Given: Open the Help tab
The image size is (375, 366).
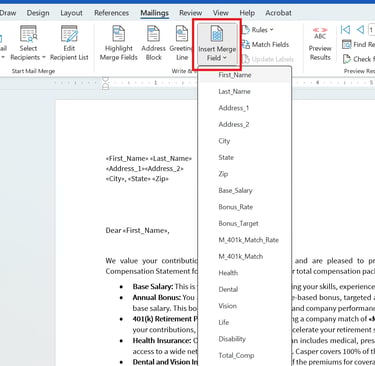Looking at the screenshot, I should [247, 13].
